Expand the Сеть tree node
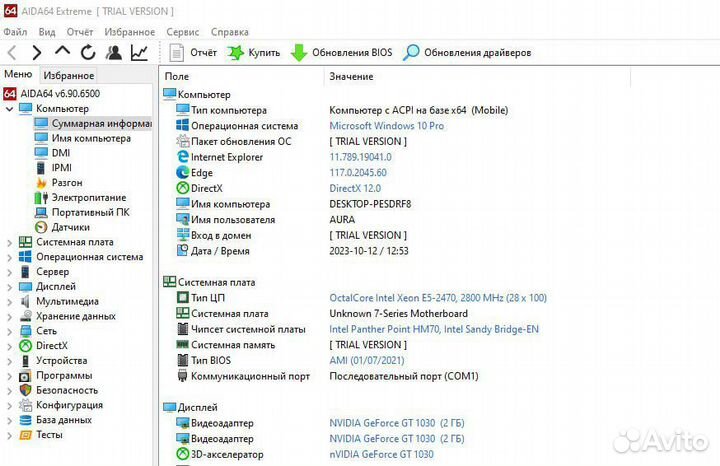The height and width of the screenshot is (466, 720). tap(9, 331)
